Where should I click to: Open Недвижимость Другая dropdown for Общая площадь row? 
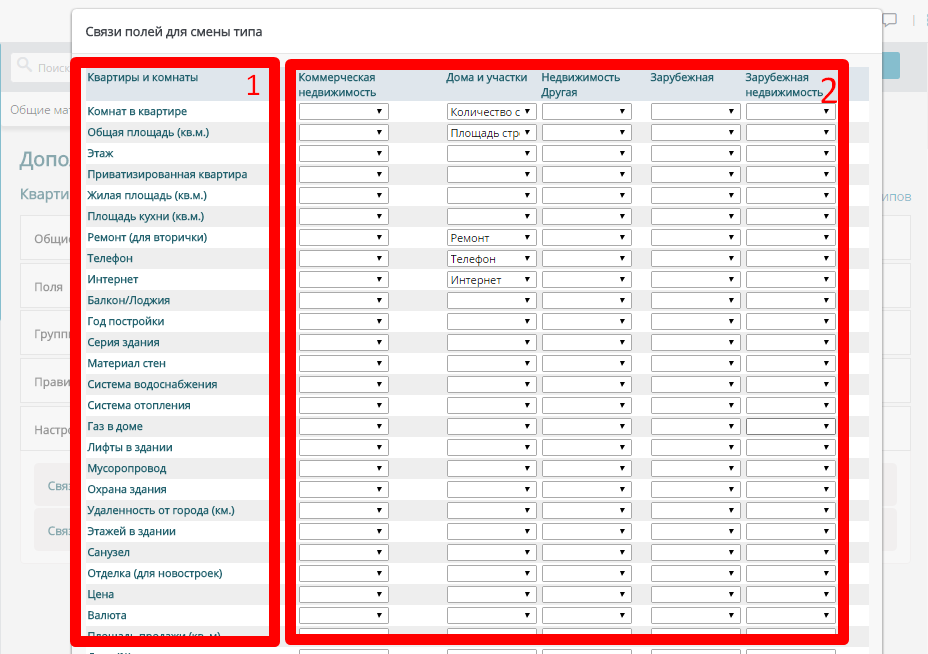click(587, 133)
